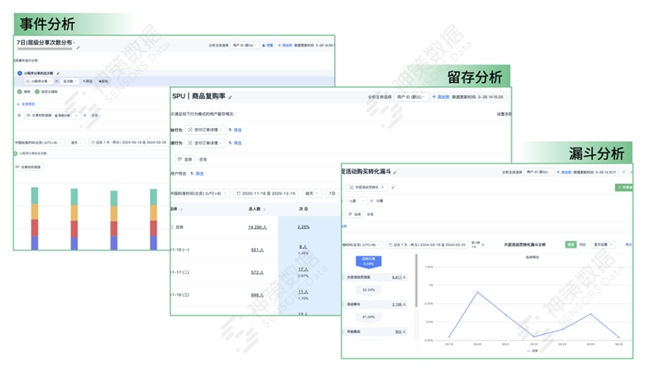Click blue numbered metric badge in event panel
The image size is (650, 376).
(x=19, y=73)
